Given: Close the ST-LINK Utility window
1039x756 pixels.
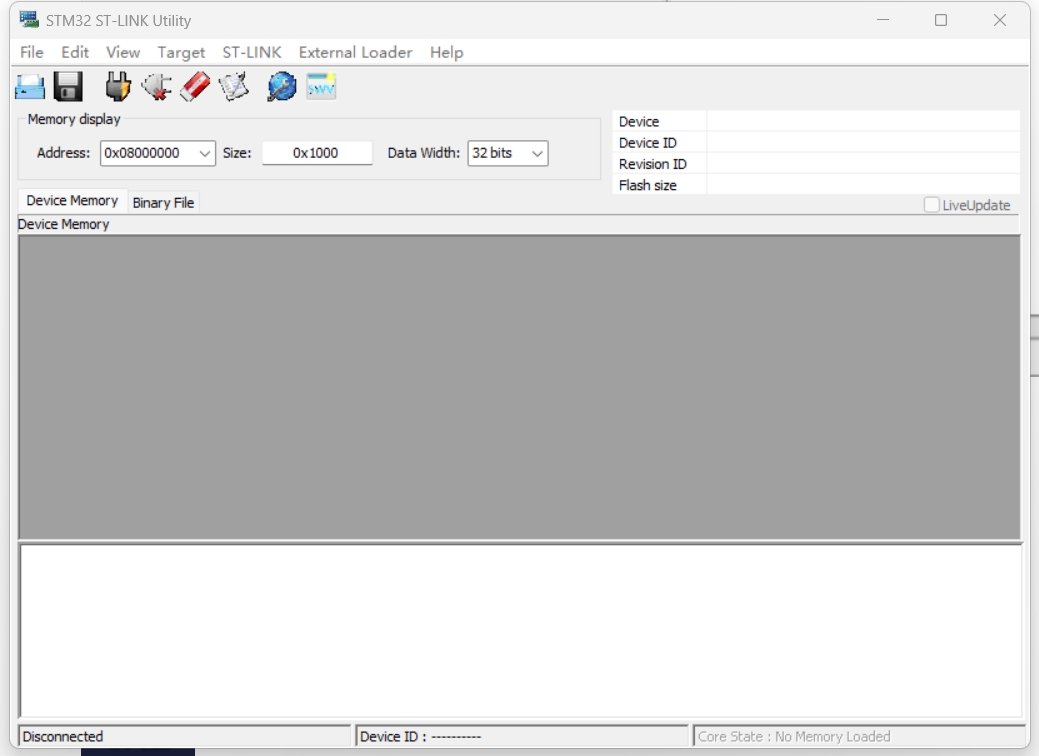Looking at the screenshot, I should click(1000, 20).
